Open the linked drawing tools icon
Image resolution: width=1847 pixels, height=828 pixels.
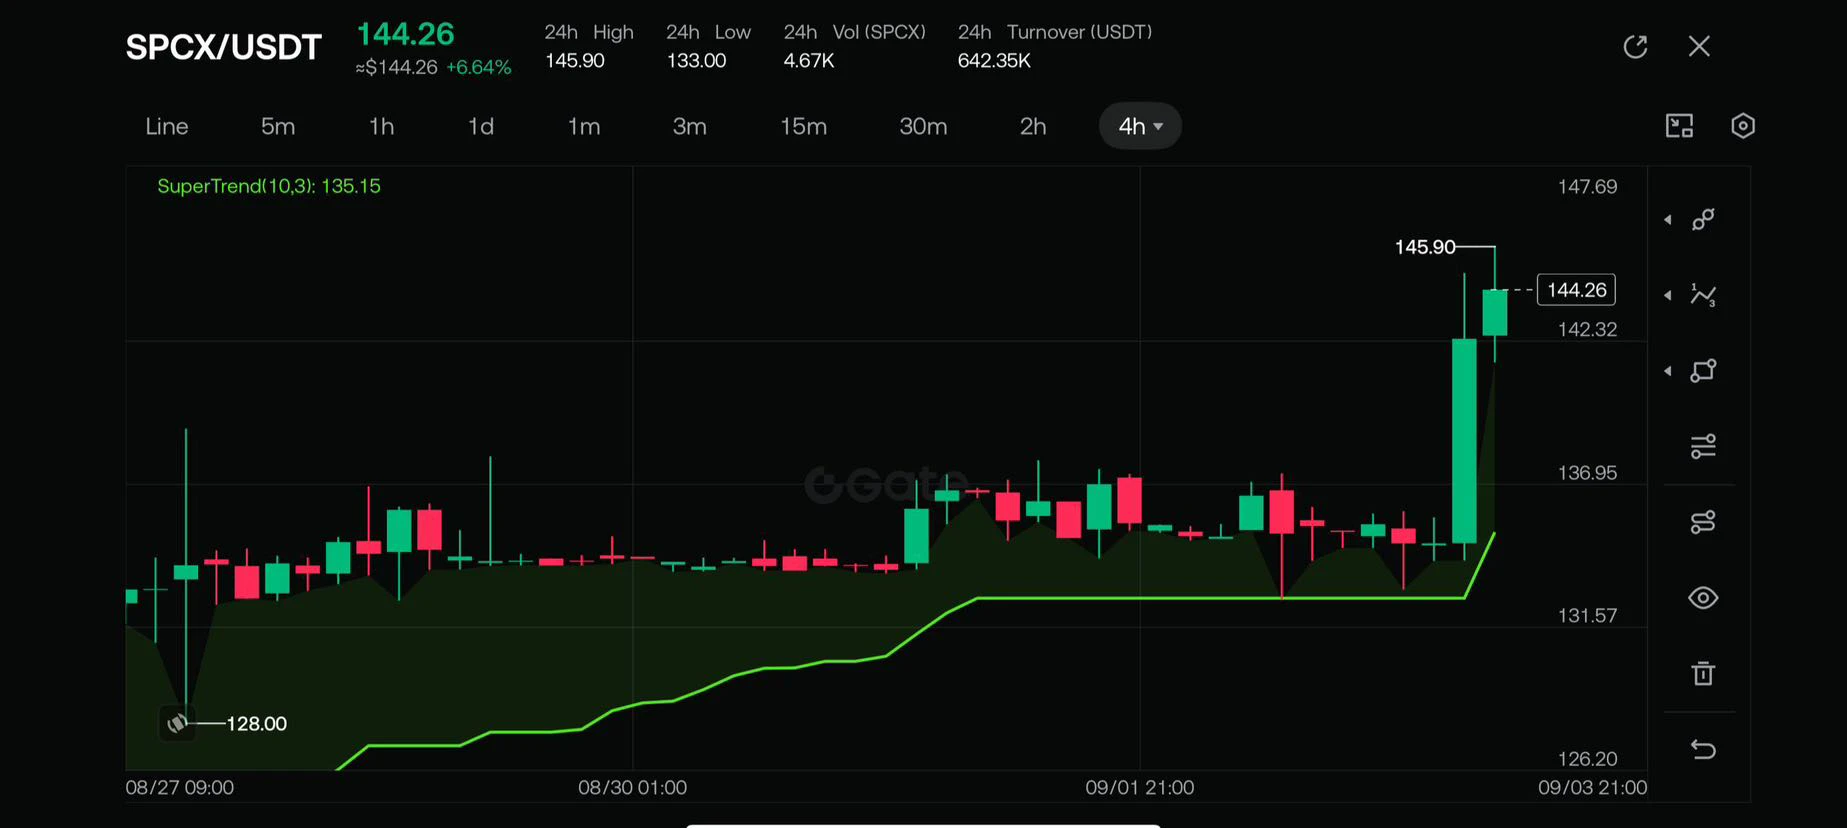point(1703,522)
